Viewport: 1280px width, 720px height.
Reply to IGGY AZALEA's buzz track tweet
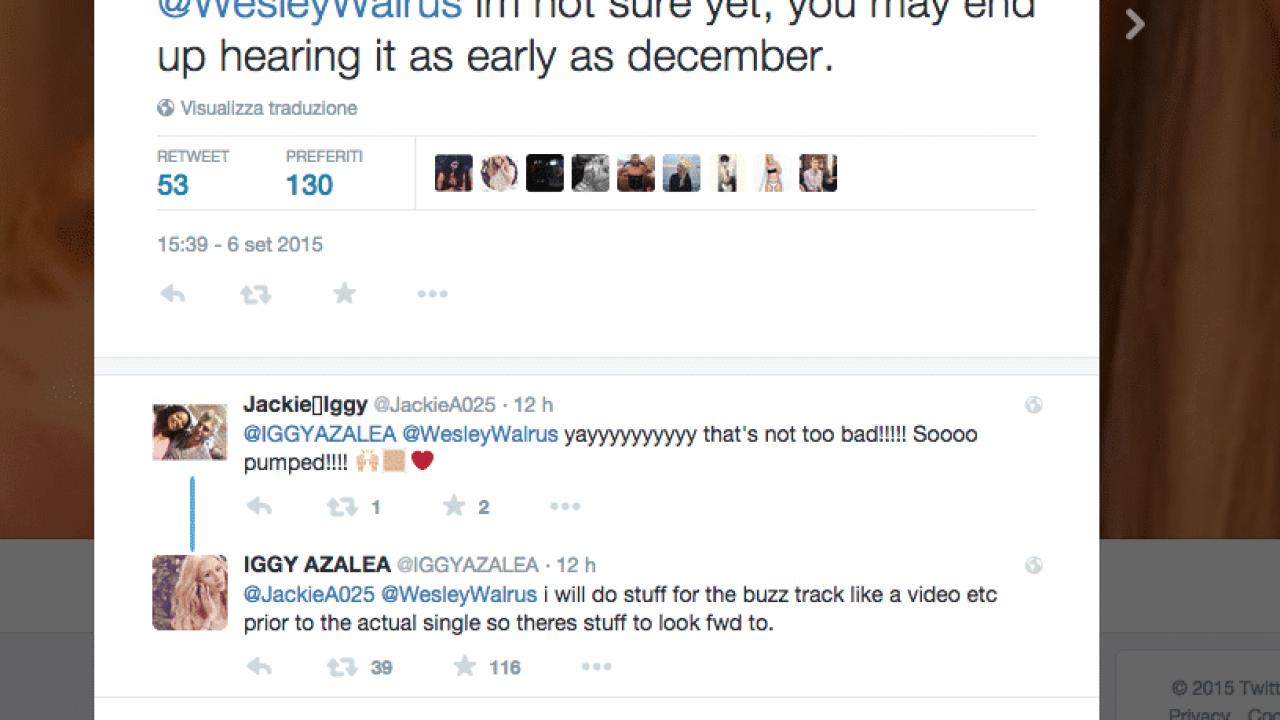(259, 667)
